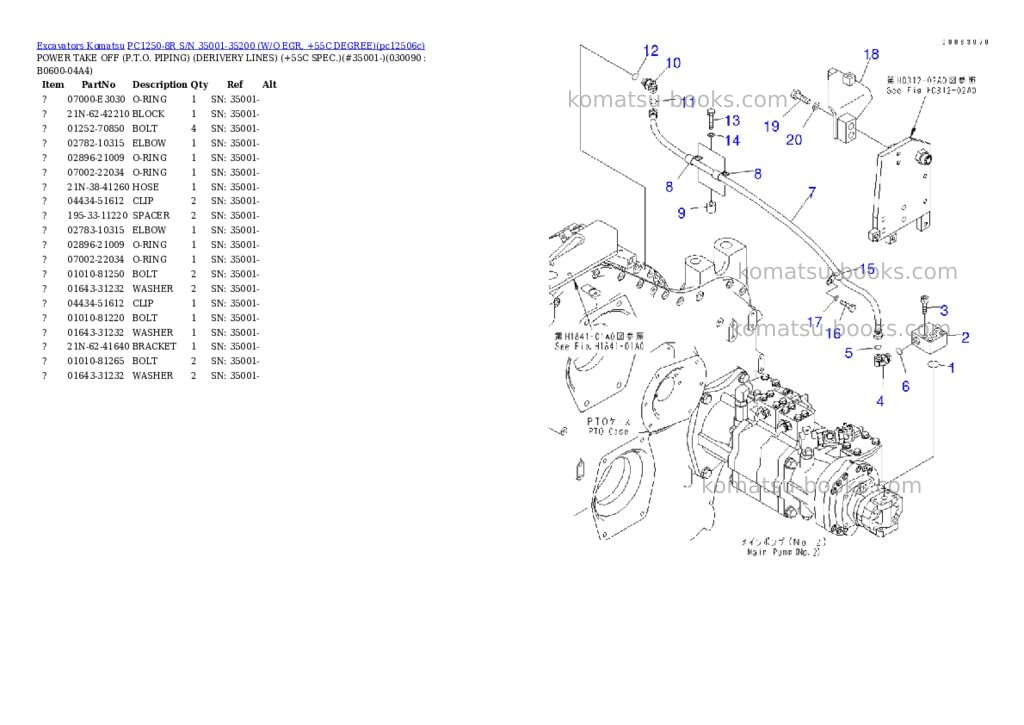
Task: Select part number 21N-38-41260
Action: point(98,187)
